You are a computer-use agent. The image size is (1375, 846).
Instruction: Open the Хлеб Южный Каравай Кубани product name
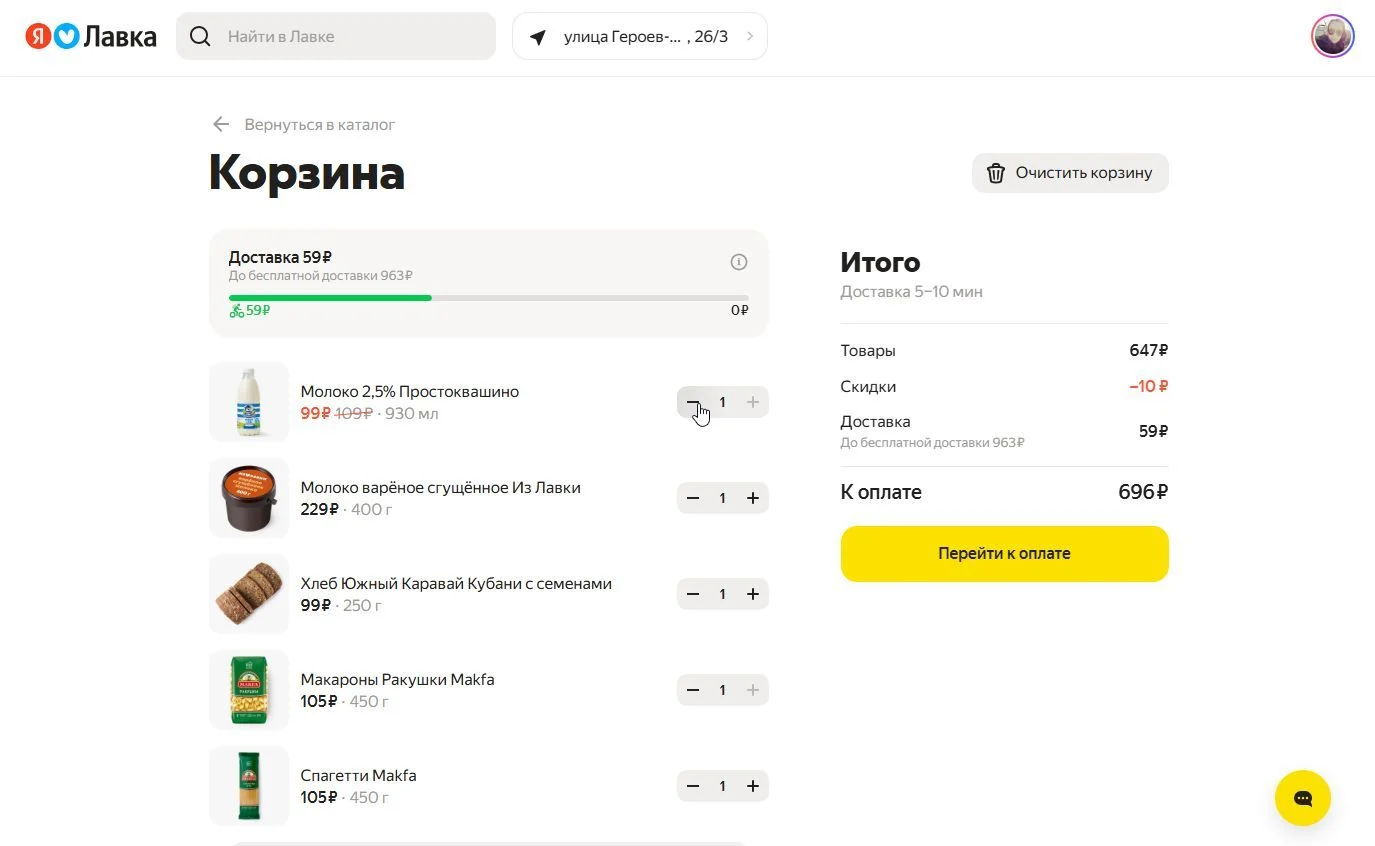coord(456,583)
